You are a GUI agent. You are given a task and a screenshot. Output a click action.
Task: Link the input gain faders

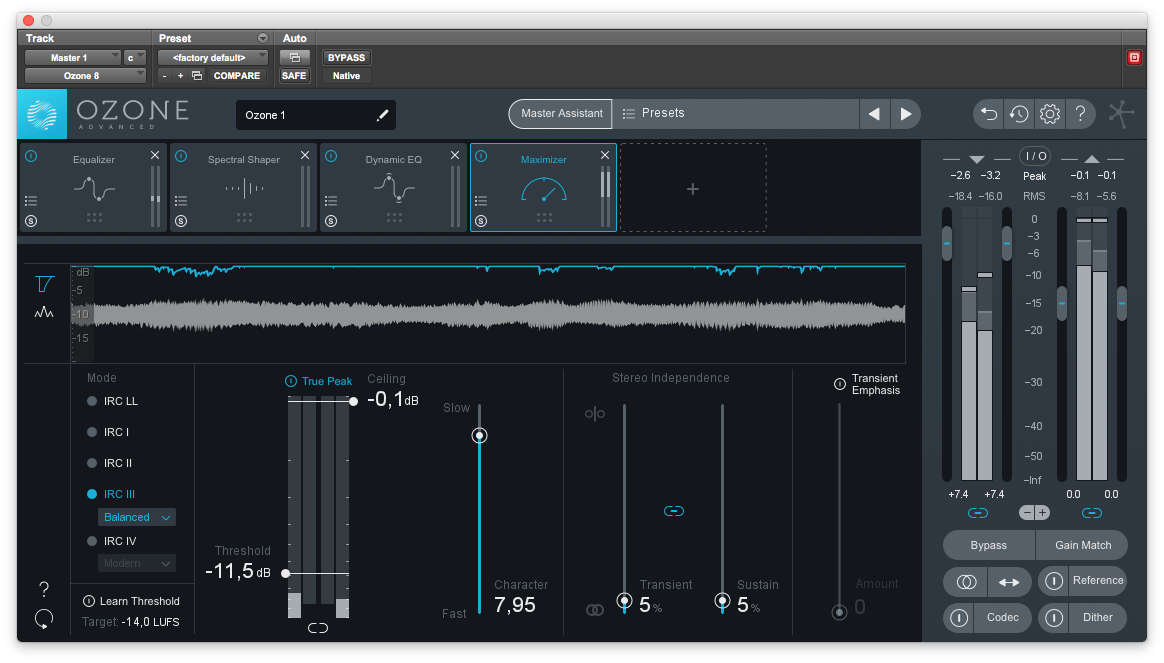(x=978, y=513)
